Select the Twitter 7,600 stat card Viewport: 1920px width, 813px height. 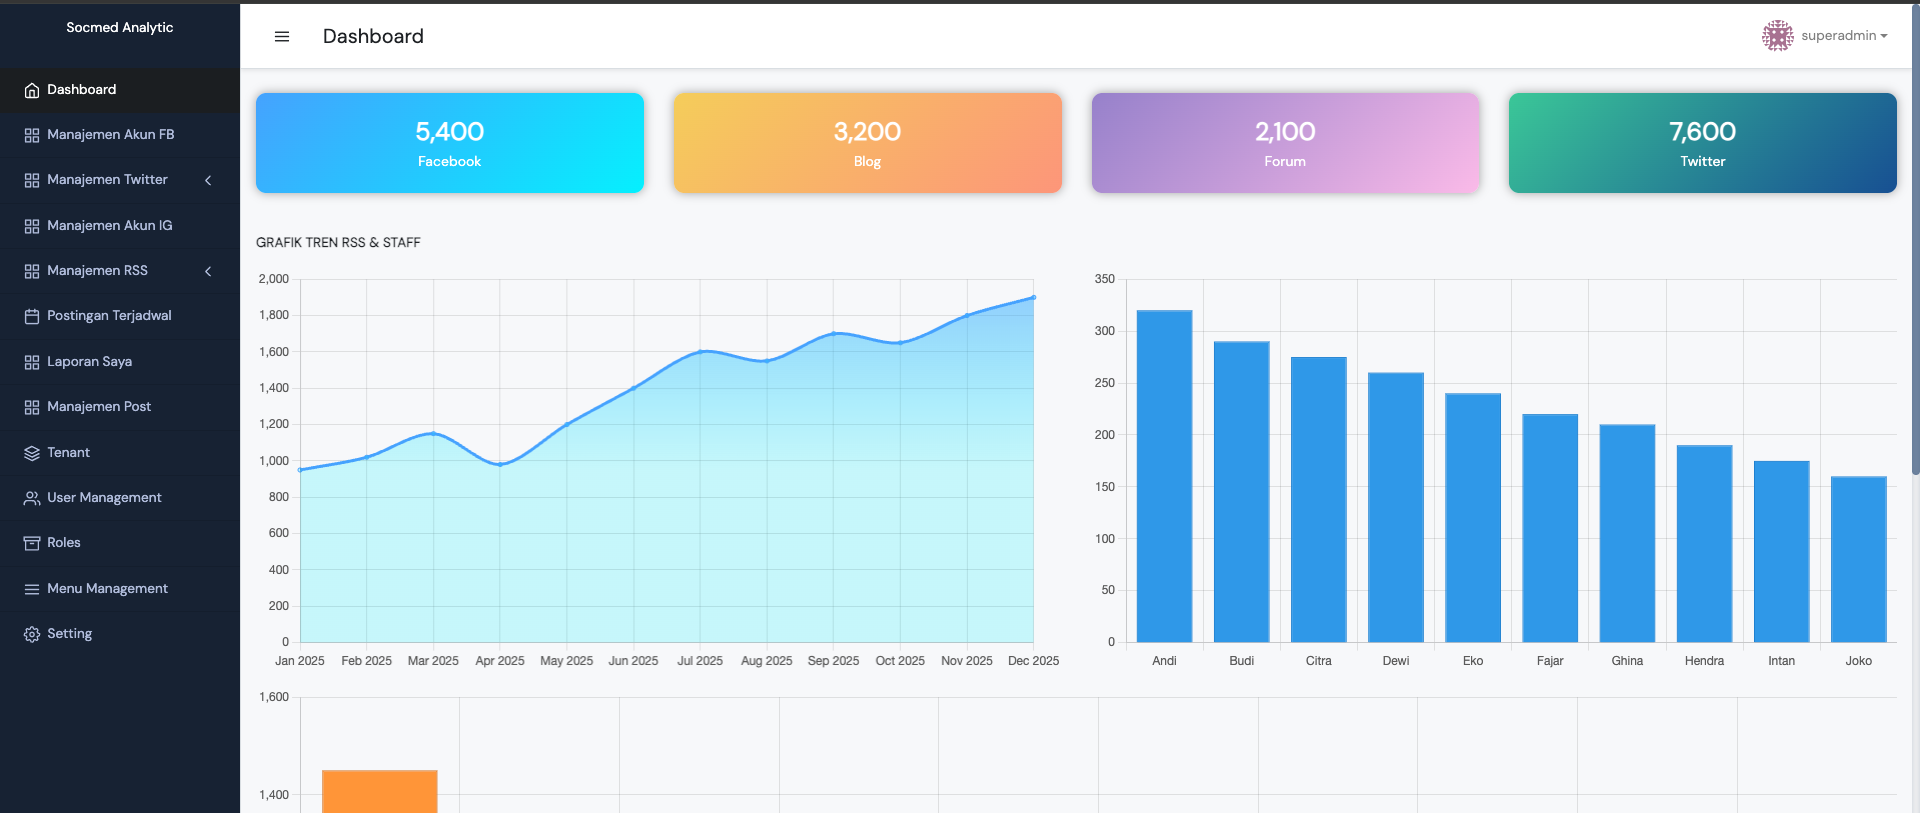coord(1702,143)
